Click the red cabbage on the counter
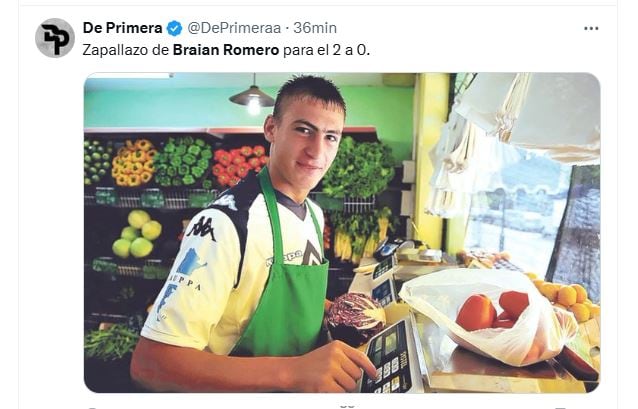The height and width of the screenshot is (409, 638). [356, 316]
